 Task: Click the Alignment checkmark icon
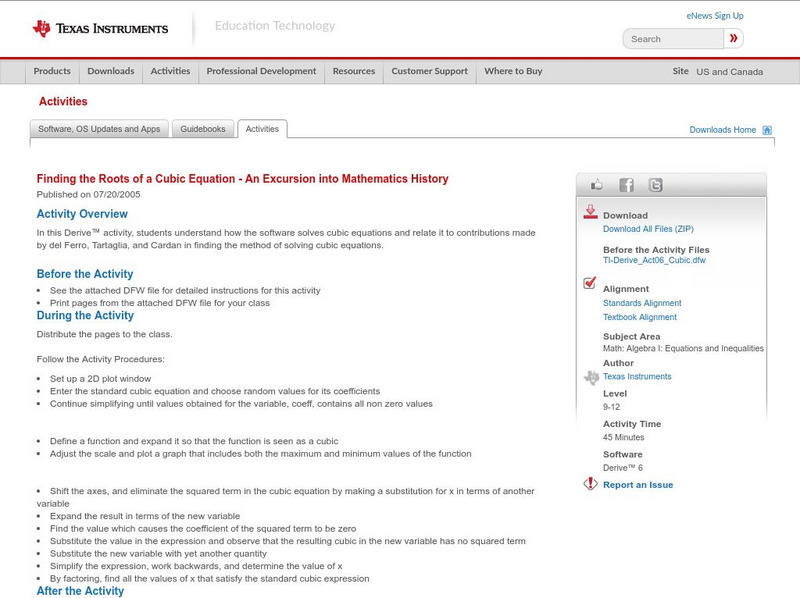[x=589, y=283]
